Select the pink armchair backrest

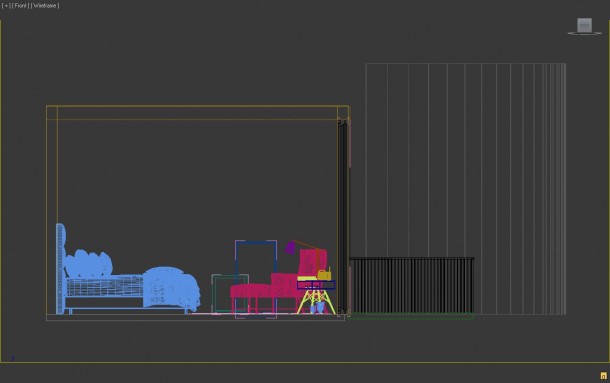pos(312,262)
